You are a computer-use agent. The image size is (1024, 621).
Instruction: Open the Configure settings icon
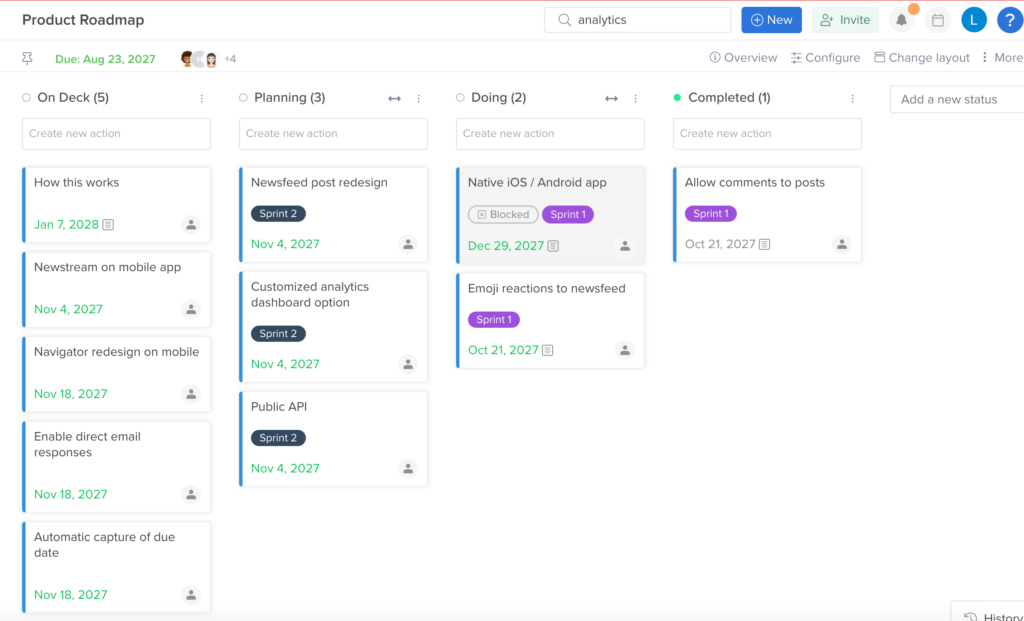796,57
